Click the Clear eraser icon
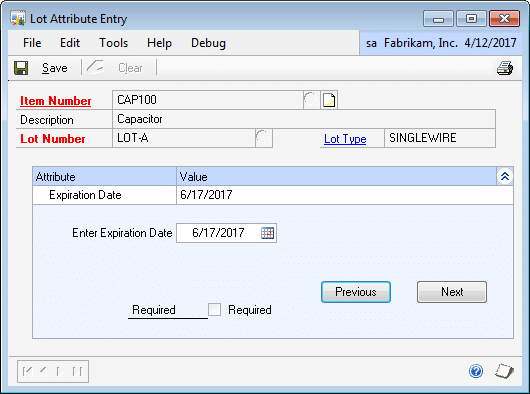The height and width of the screenshot is (394, 530). pyautogui.click(x=95, y=67)
